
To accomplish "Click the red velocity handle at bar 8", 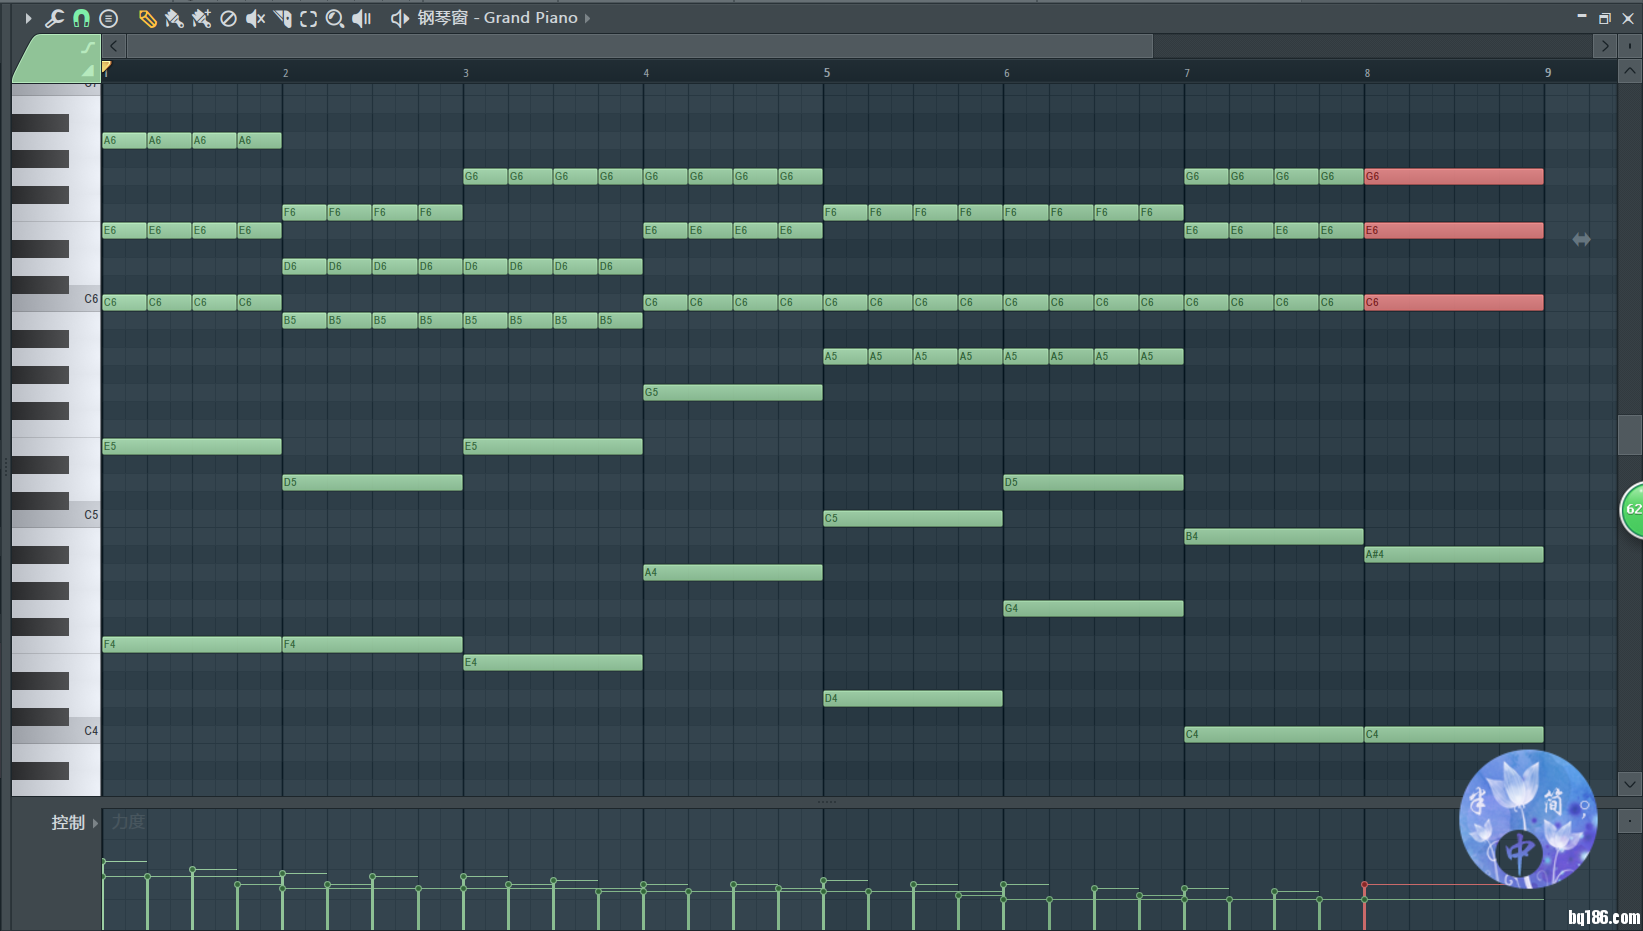I will pyautogui.click(x=1364, y=885).
